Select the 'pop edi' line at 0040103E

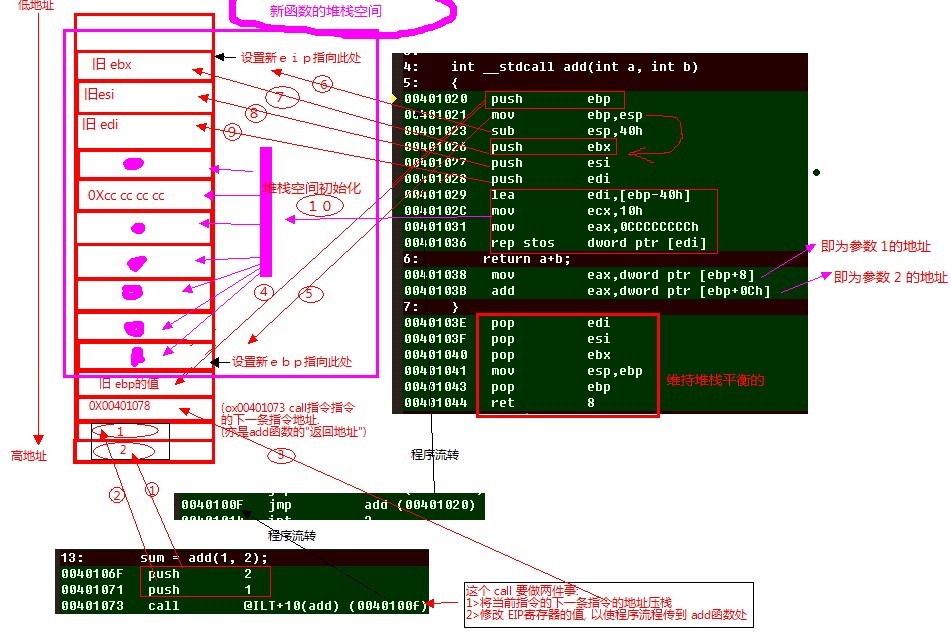pyautogui.click(x=550, y=323)
